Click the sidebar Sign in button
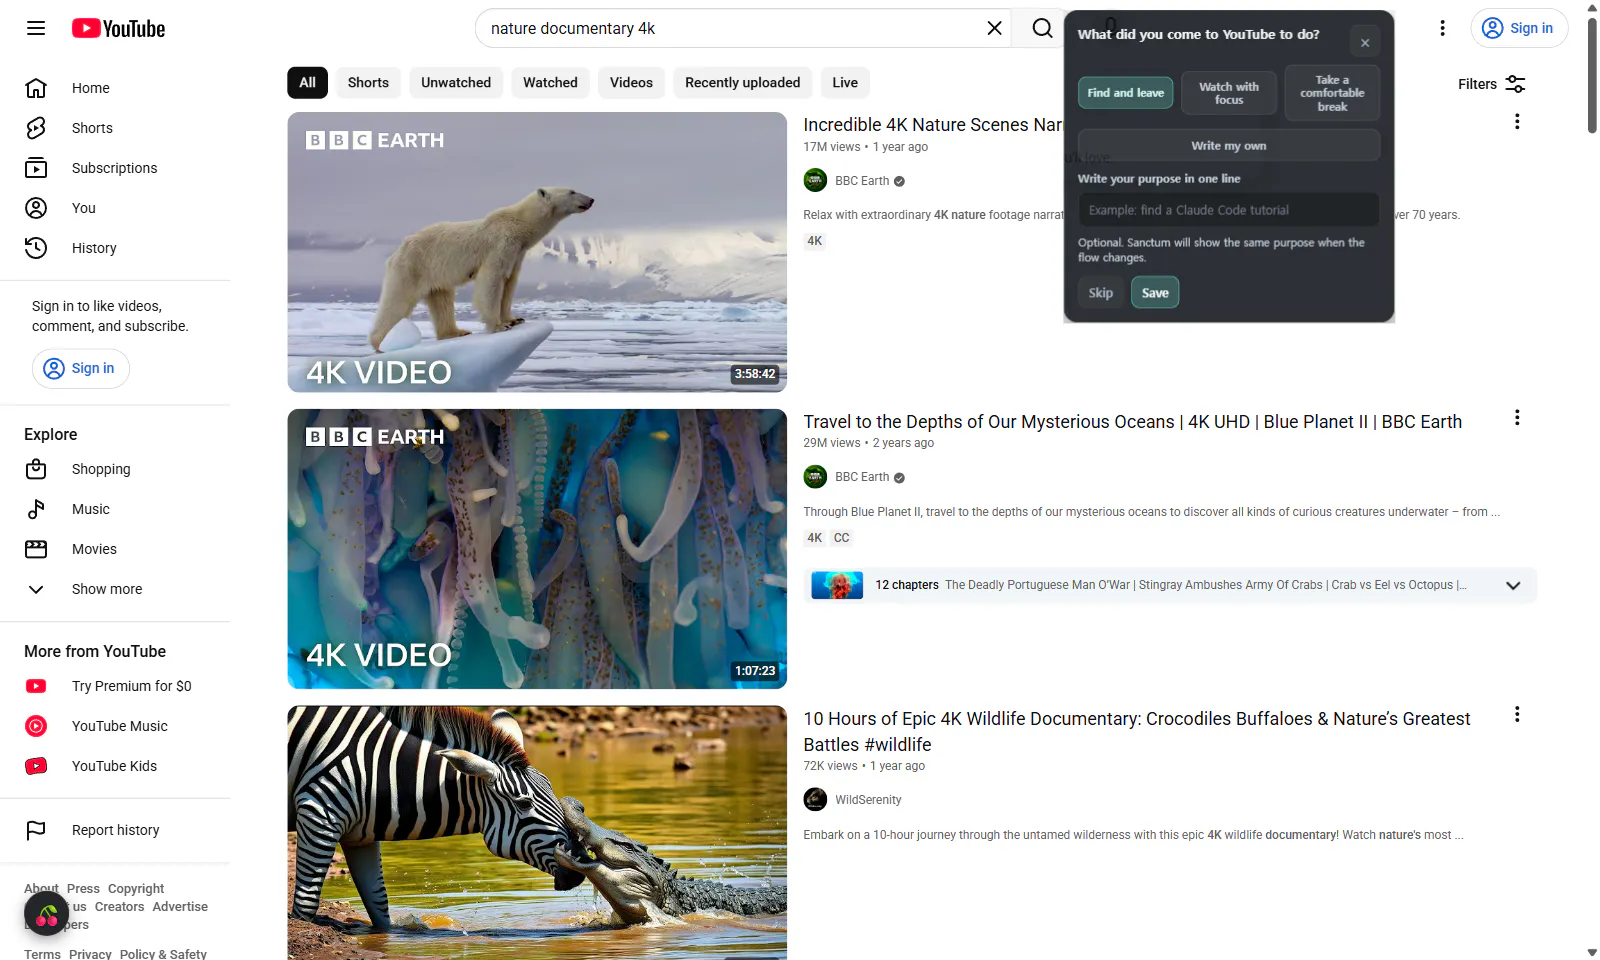Image resolution: width=1600 pixels, height=960 pixels. [81, 368]
